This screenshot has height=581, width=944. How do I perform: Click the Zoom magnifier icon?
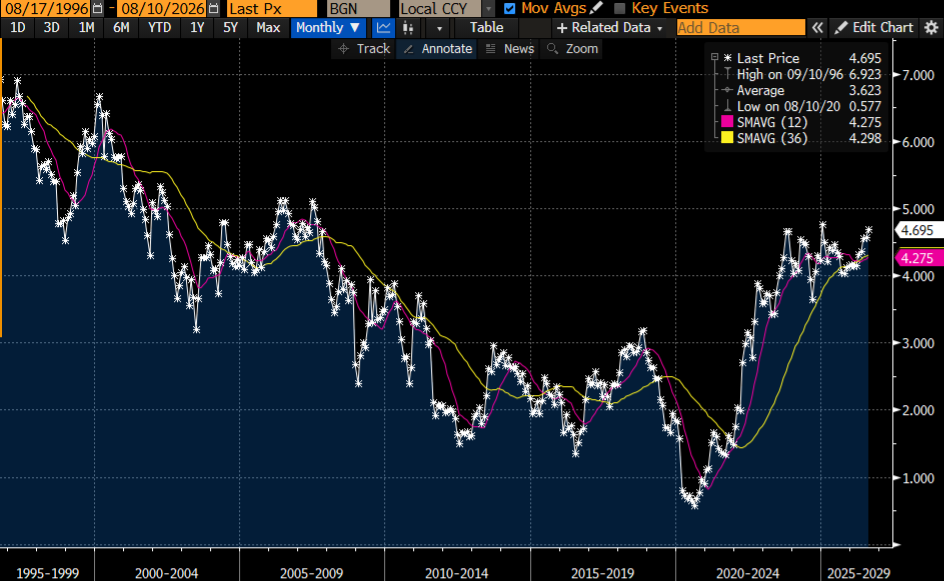[552, 49]
